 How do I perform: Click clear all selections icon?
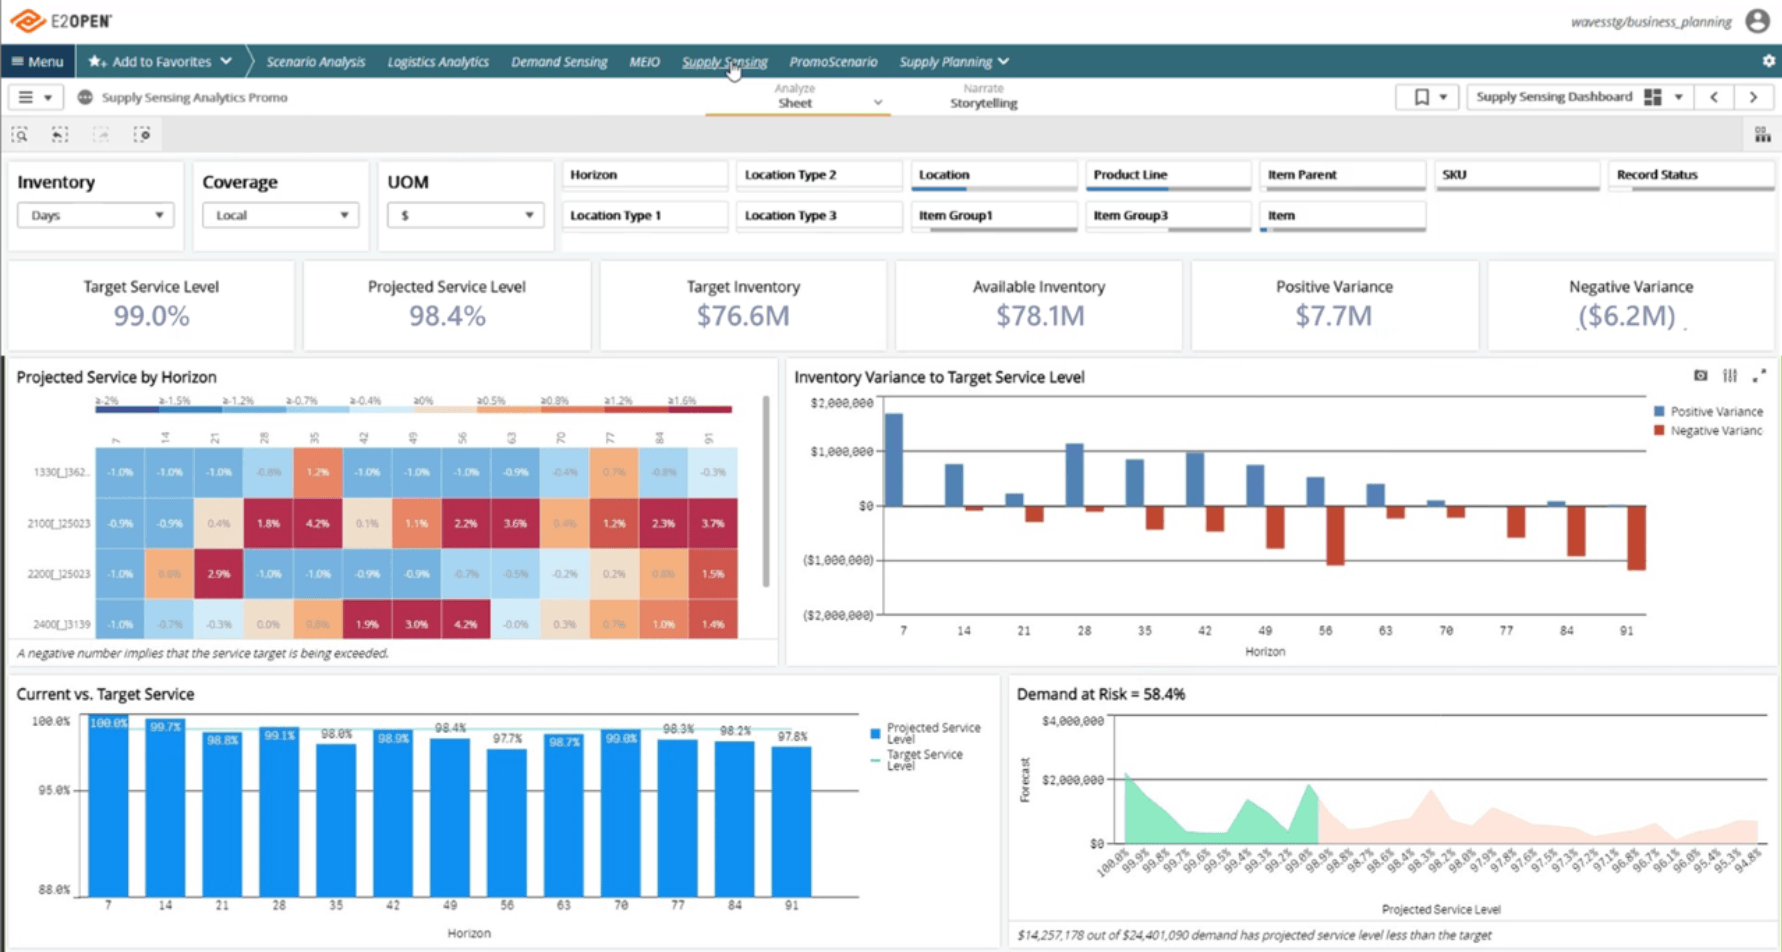142,134
